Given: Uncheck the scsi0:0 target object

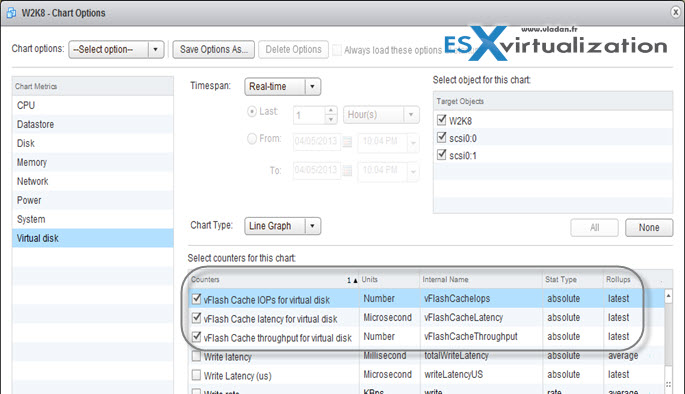Looking at the screenshot, I should click(442, 137).
